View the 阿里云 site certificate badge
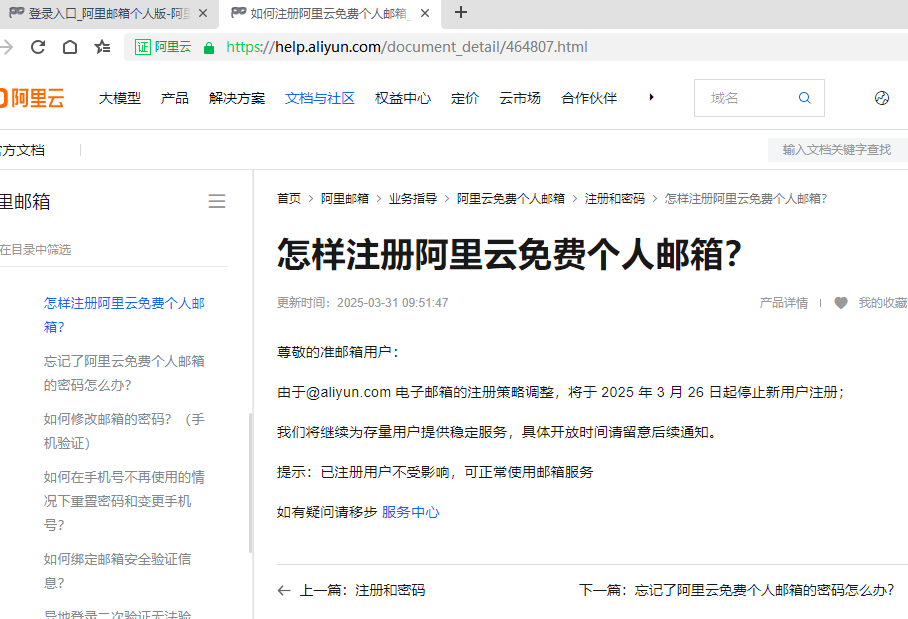 [163, 47]
